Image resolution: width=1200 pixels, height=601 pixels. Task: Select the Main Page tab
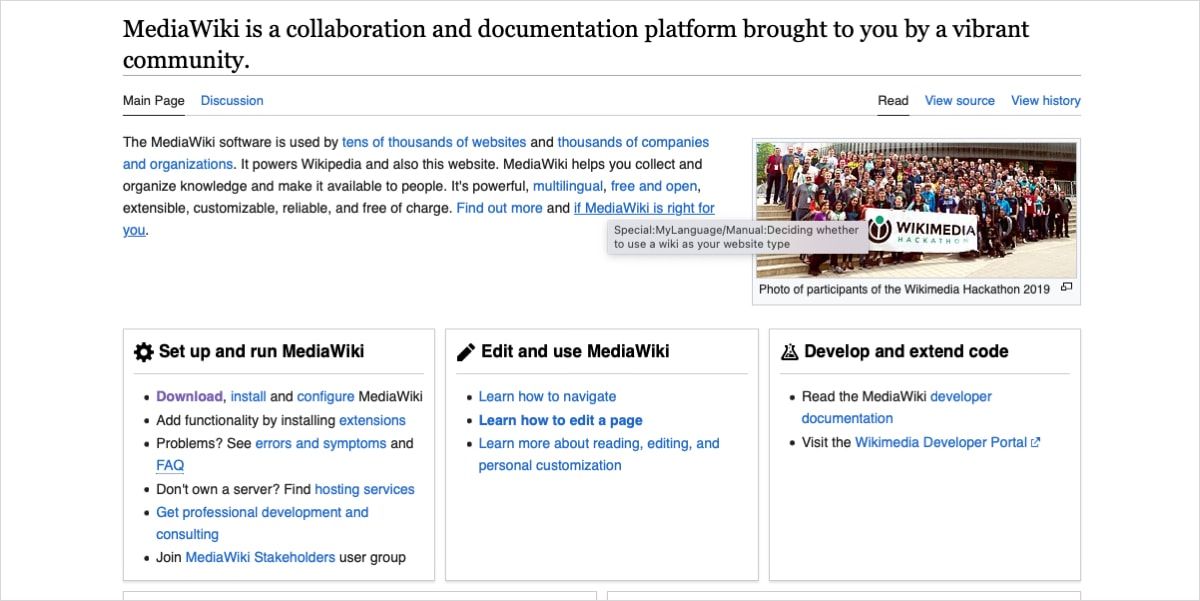click(153, 100)
